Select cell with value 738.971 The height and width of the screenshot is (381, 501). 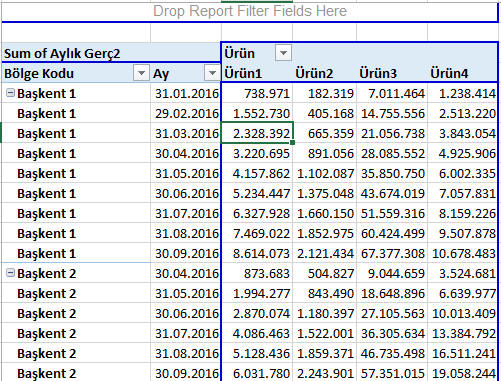click(257, 93)
